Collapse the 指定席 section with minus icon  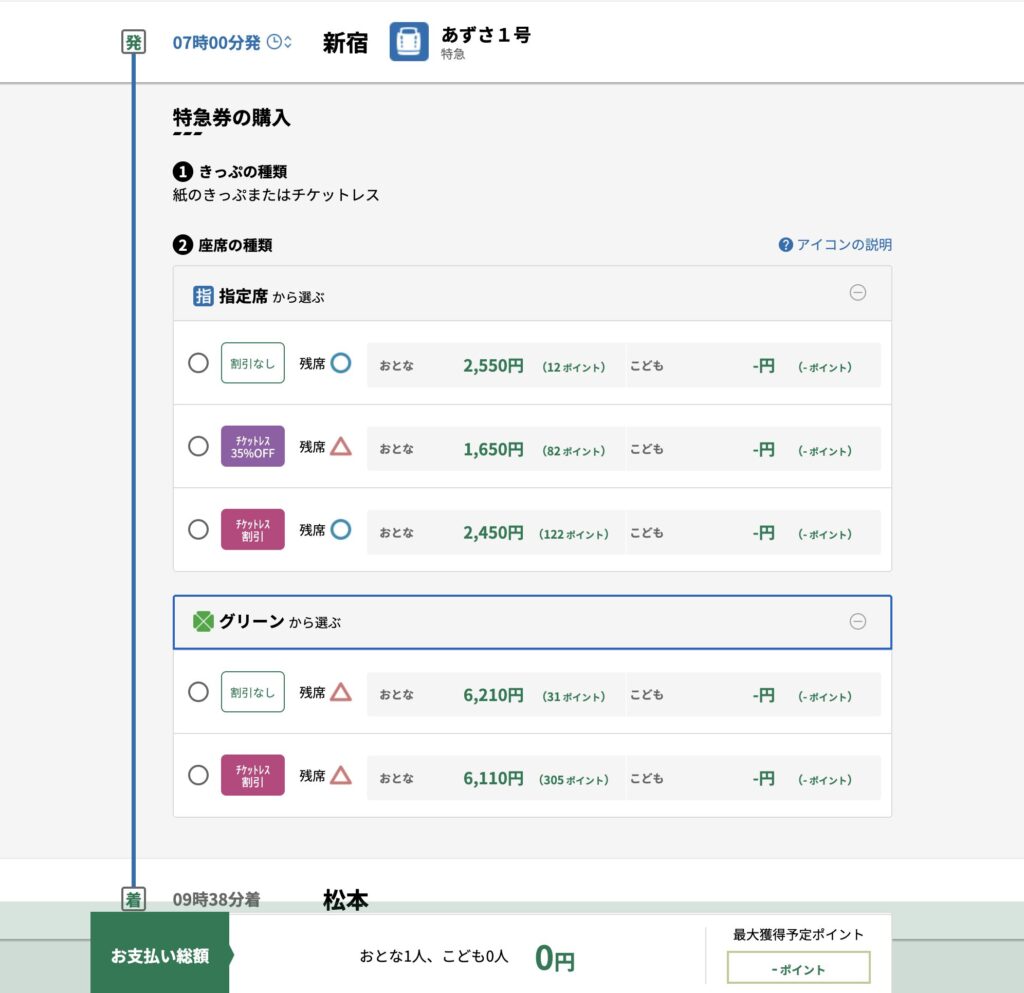[x=857, y=293]
